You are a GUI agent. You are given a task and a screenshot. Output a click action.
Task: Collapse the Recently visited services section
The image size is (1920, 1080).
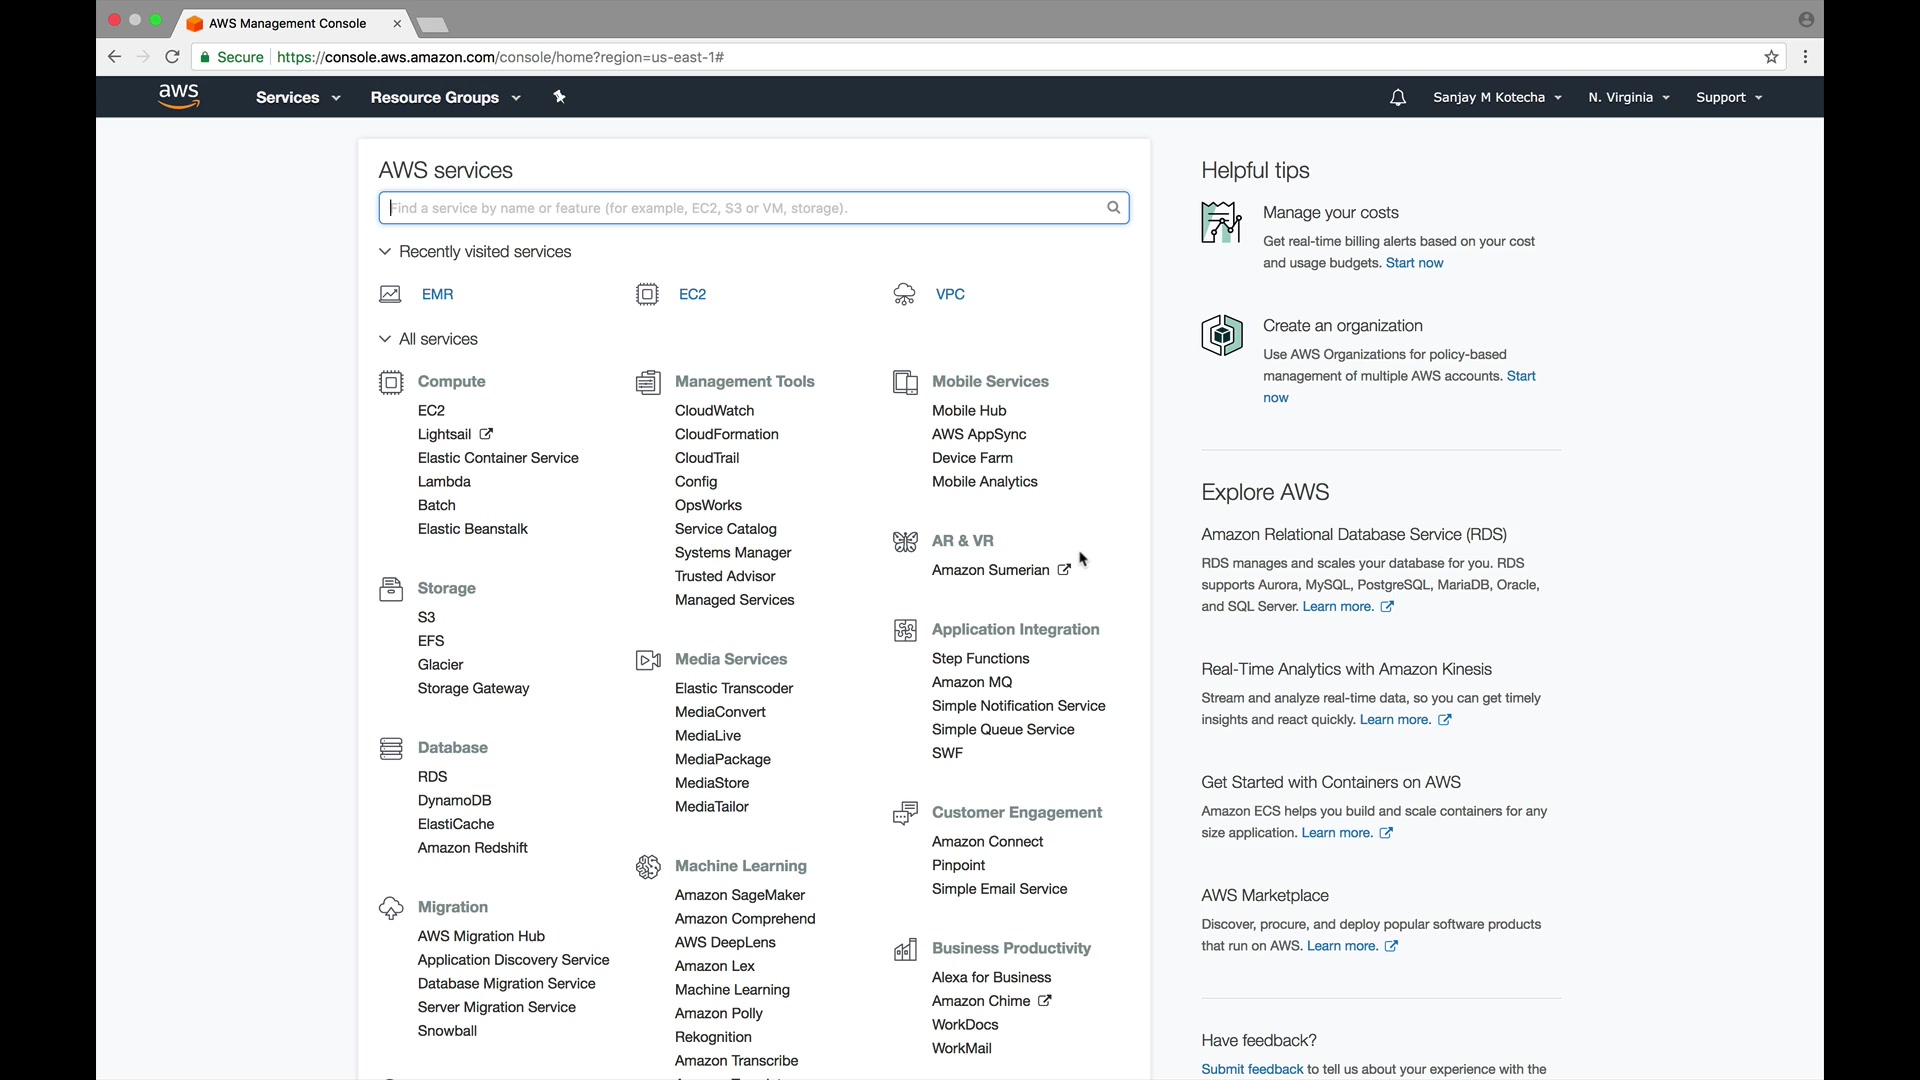[385, 252]
